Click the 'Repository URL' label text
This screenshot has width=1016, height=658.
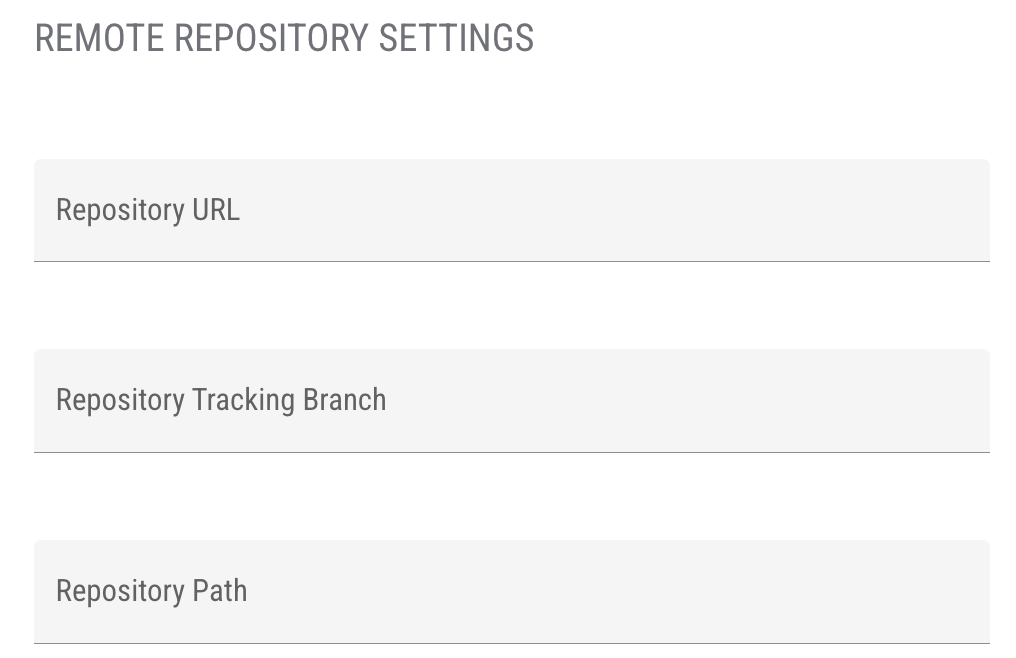[148, 211]
